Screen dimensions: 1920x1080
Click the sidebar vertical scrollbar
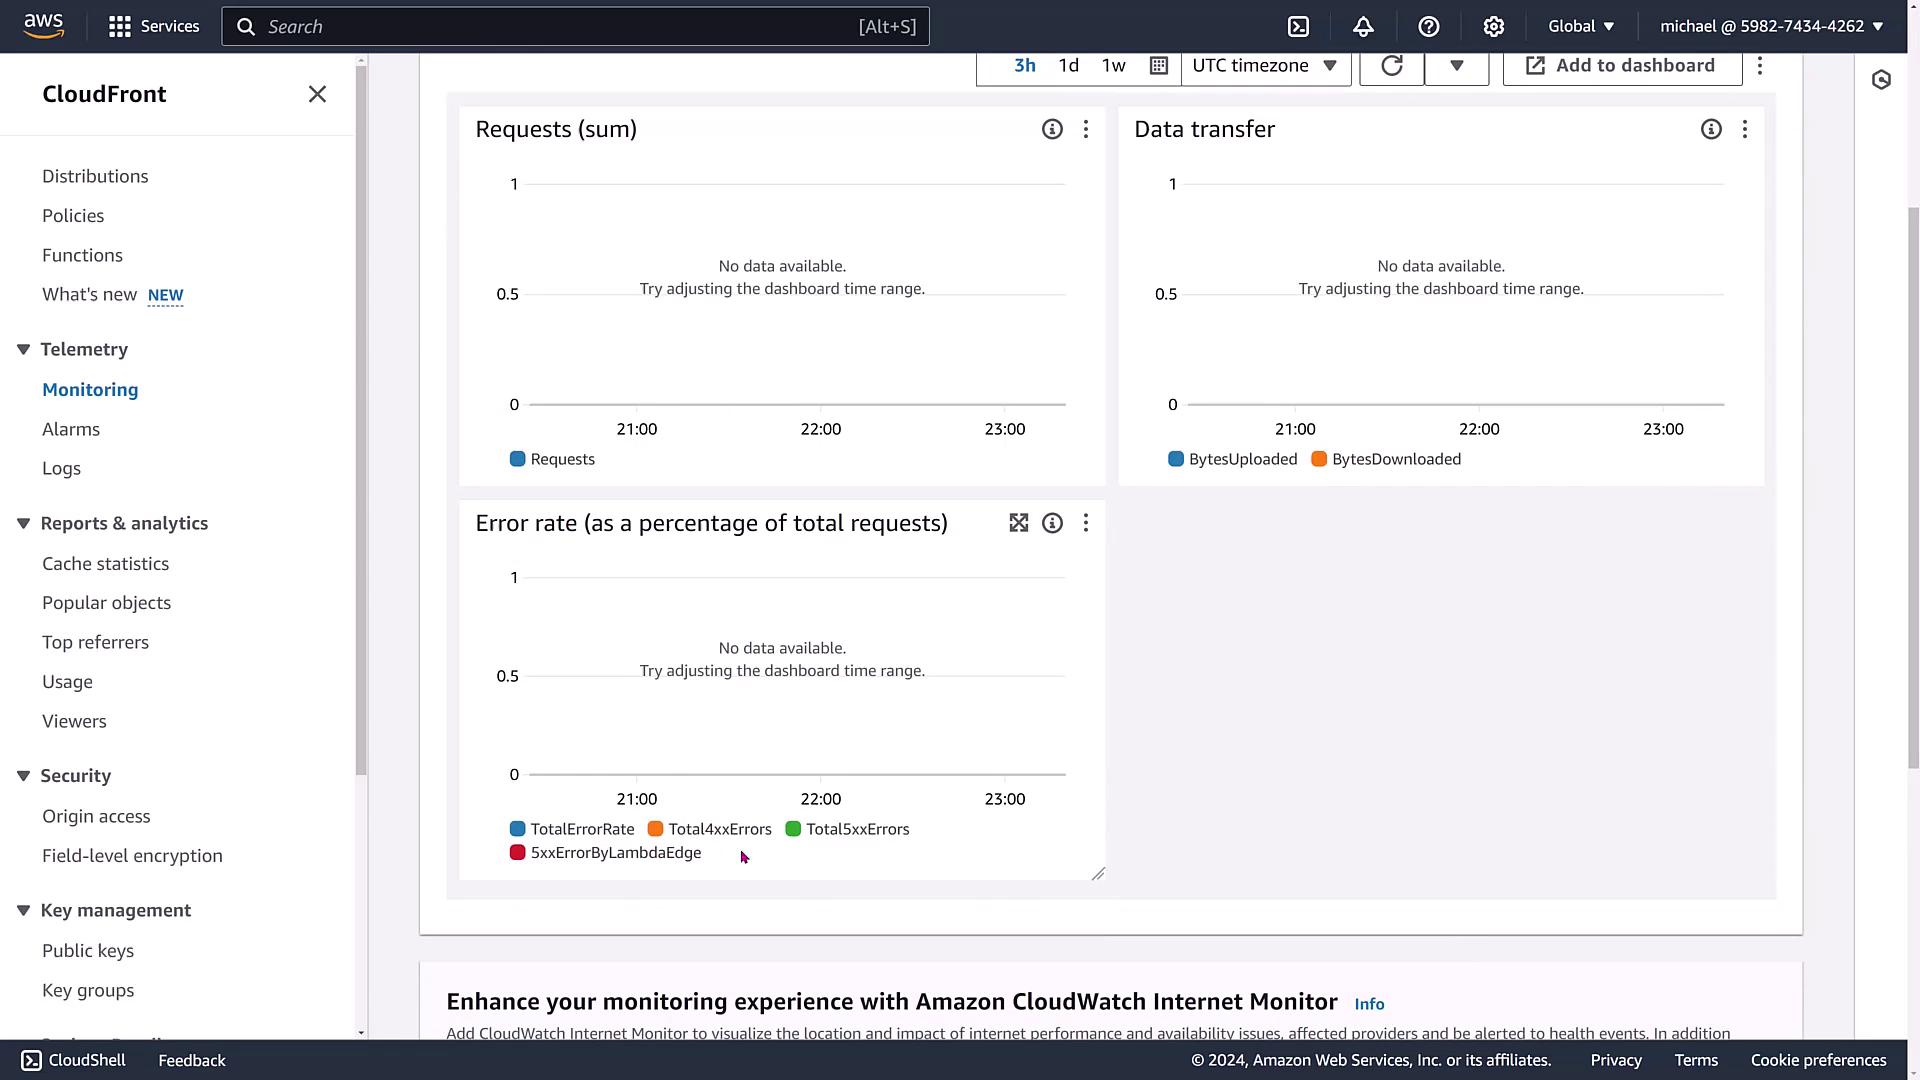click(x=361, y=420)
